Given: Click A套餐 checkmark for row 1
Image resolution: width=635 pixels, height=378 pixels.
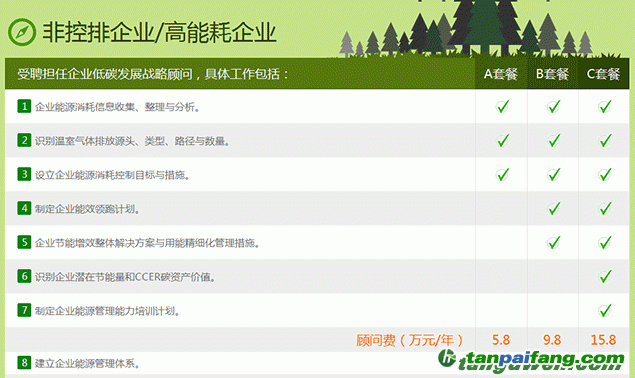Looking at the screenshot, I should coord(502,107).
